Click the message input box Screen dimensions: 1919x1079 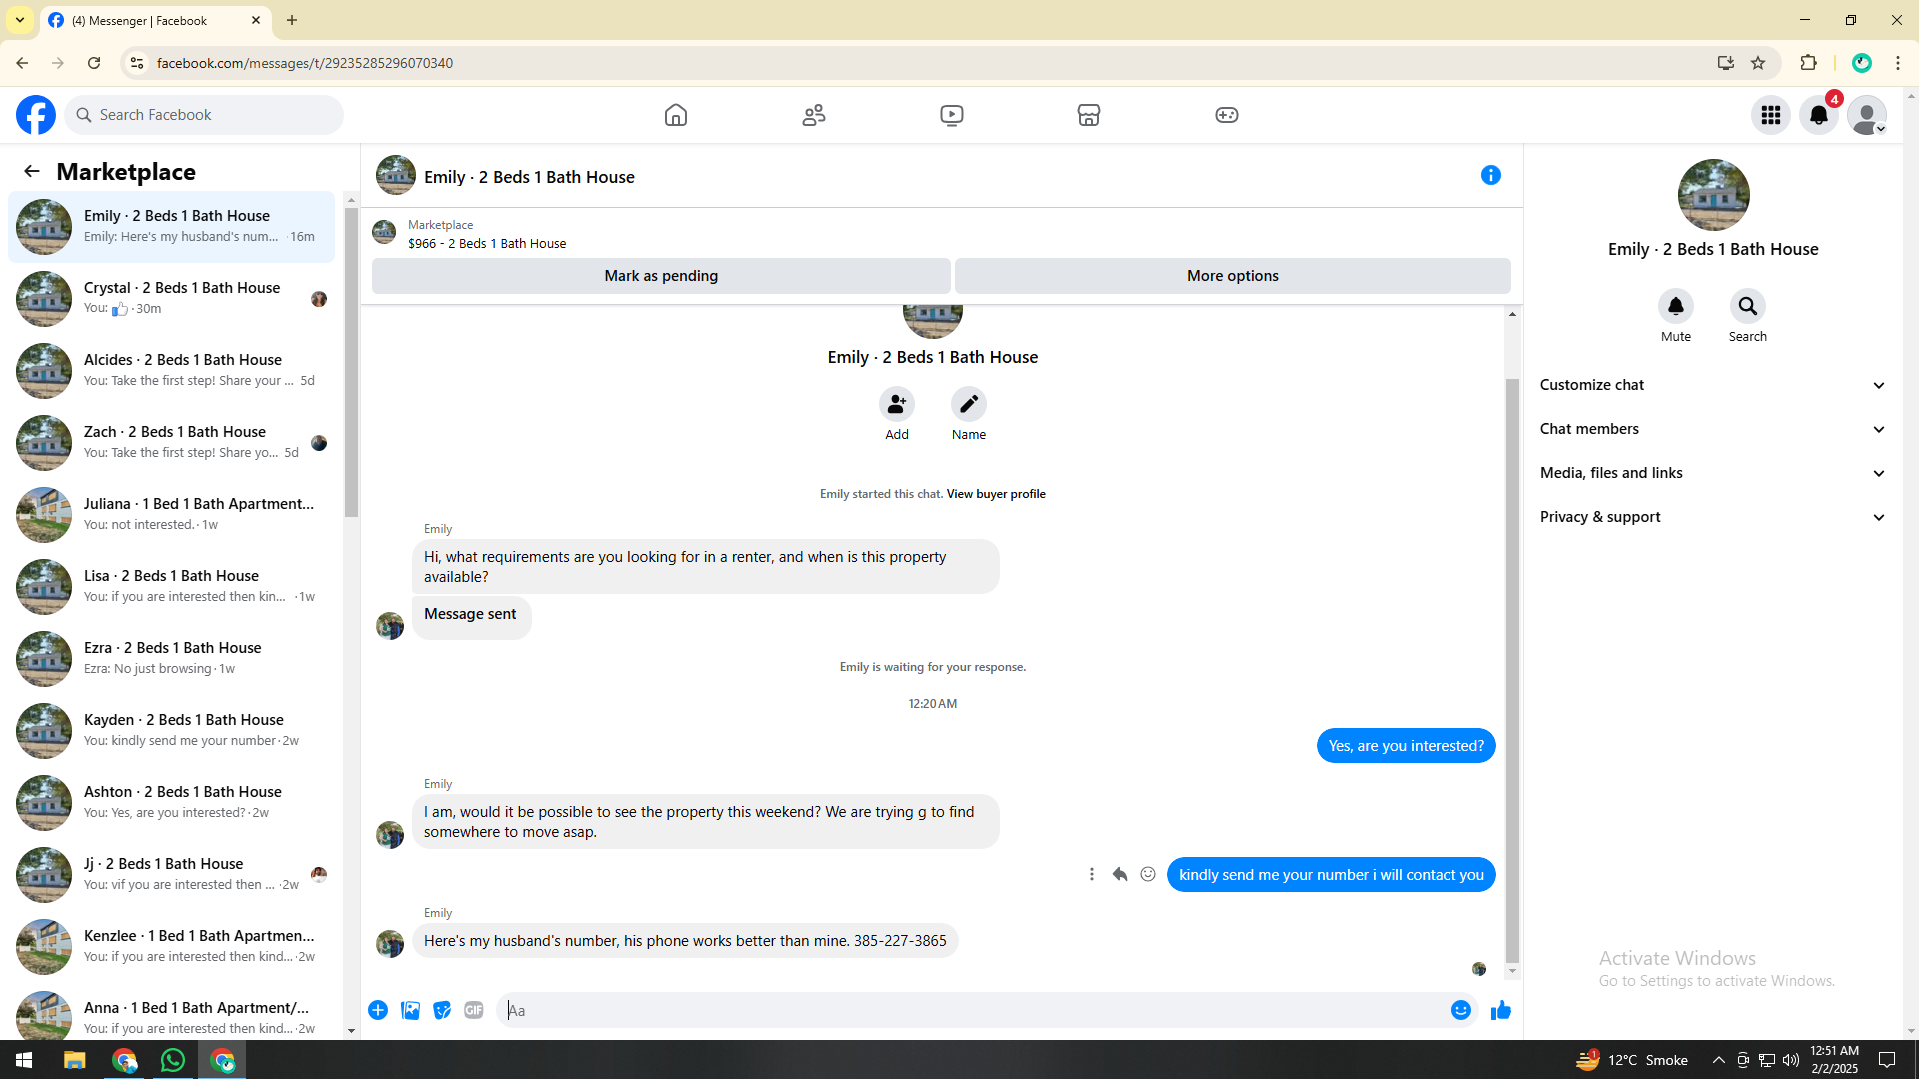tap(970, 1010)
